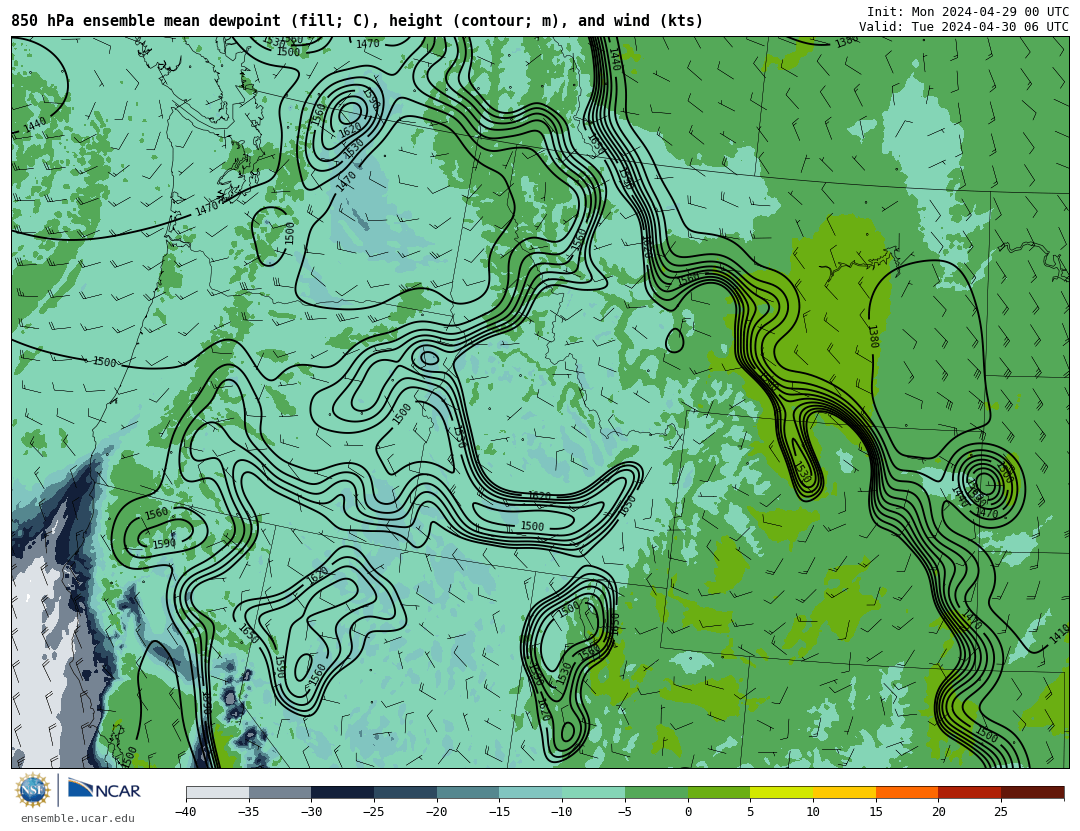Viewport: 1080px width, 831px height.
Task: Open the ensemble.ucar.edu link text
Action: click(x=78, y=819)
